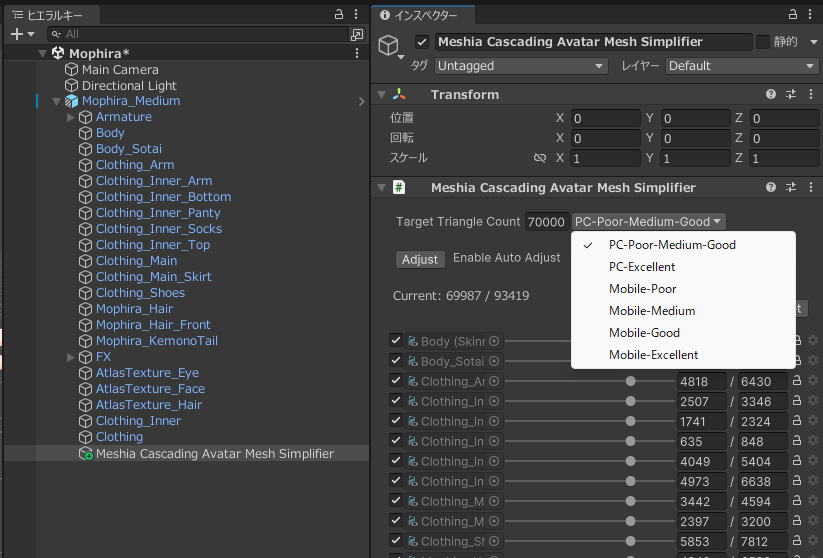The image size is (823, 558).
Task: Expand the FX object foldout
Action: click(71, 357)
